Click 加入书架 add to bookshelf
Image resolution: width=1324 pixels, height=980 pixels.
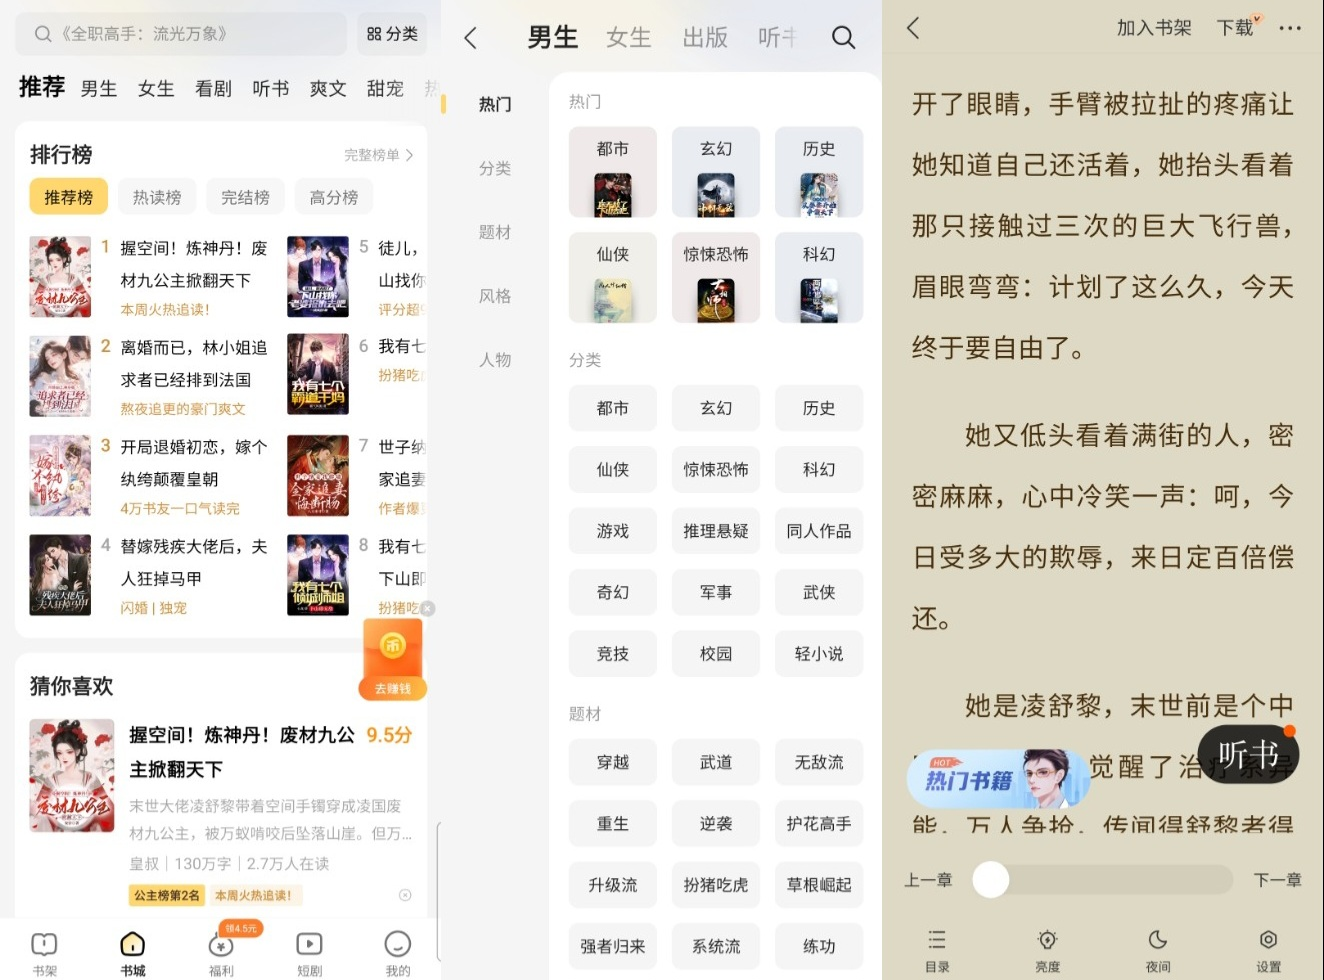click(x=1154, y=28)
